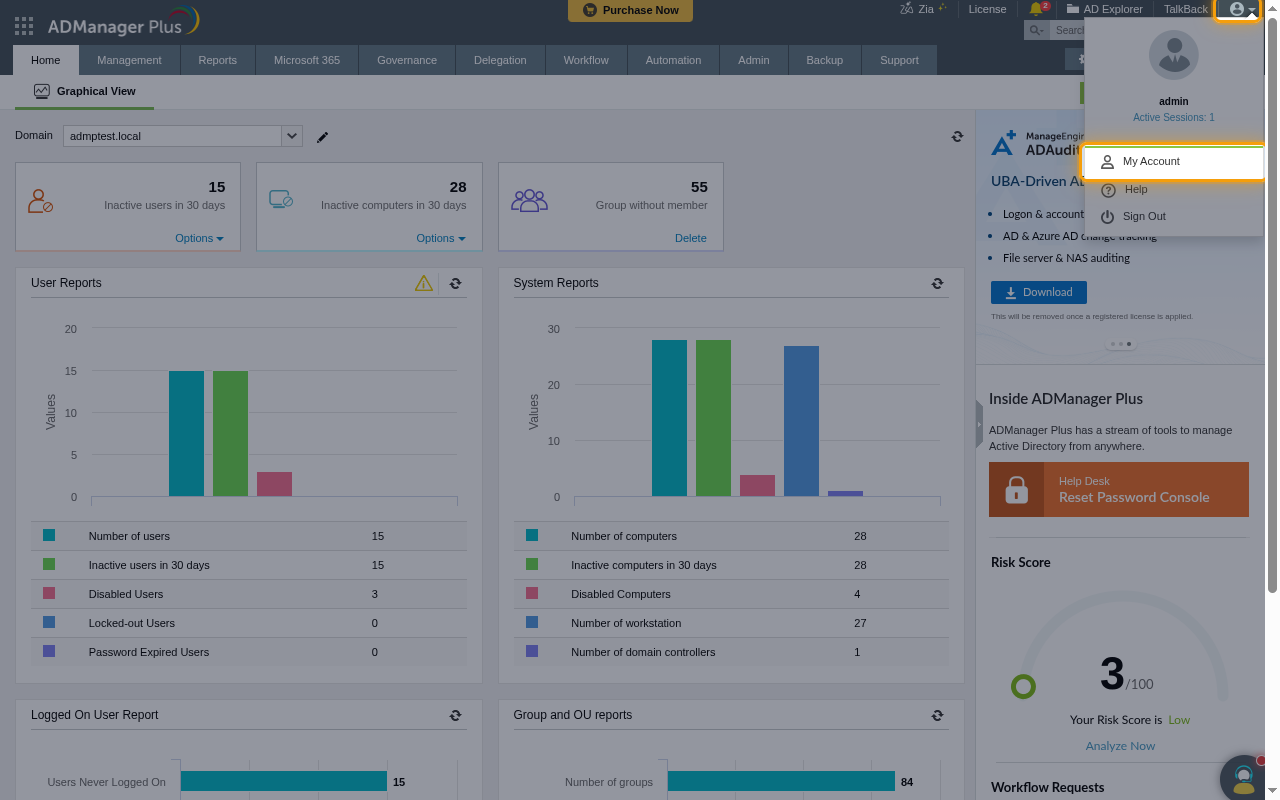Switch to the Management tab

[129, 60]
